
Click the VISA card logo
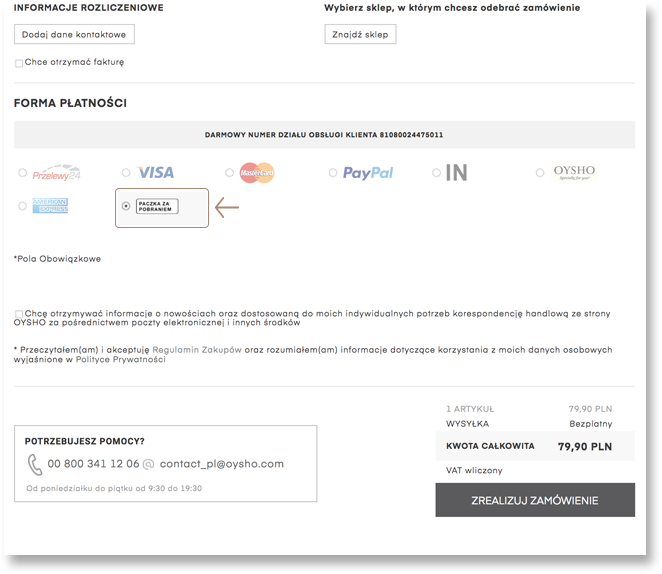click(156, 173)
